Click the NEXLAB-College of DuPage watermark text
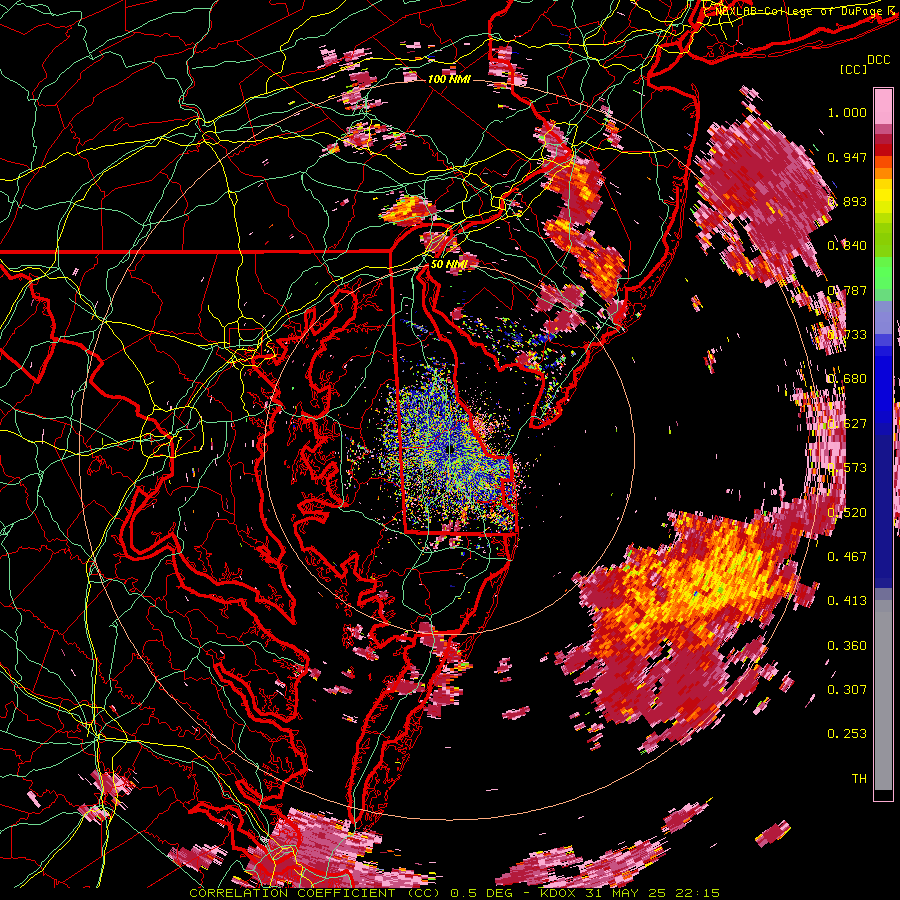This screenshot has height=900, width=900. 801,11
